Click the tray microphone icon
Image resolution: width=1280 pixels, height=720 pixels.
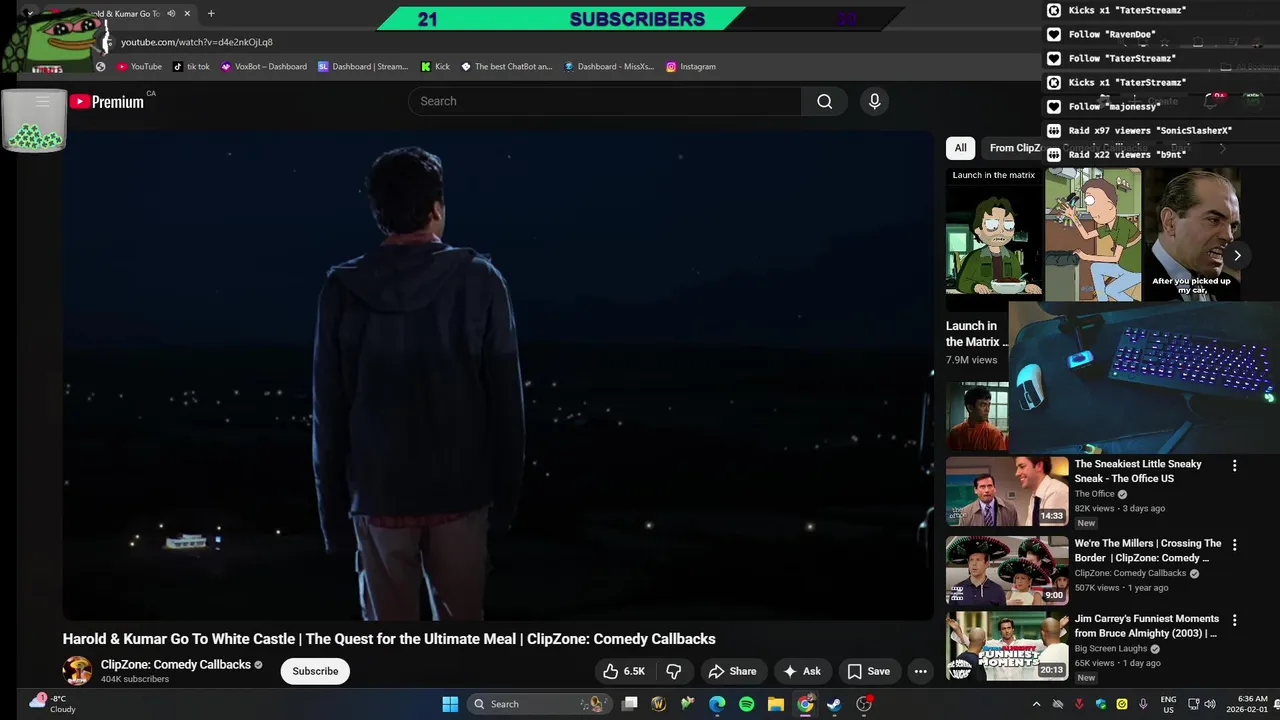pos(1143,704)
